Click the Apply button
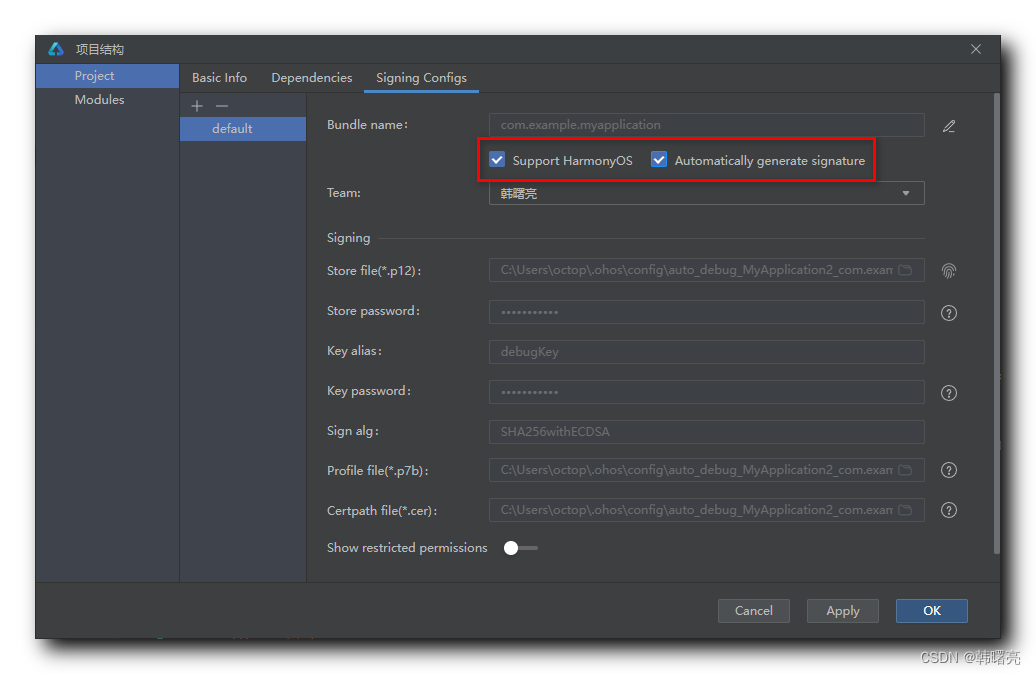The height and width of the screenshot is (674, 1036). [842, 610]
